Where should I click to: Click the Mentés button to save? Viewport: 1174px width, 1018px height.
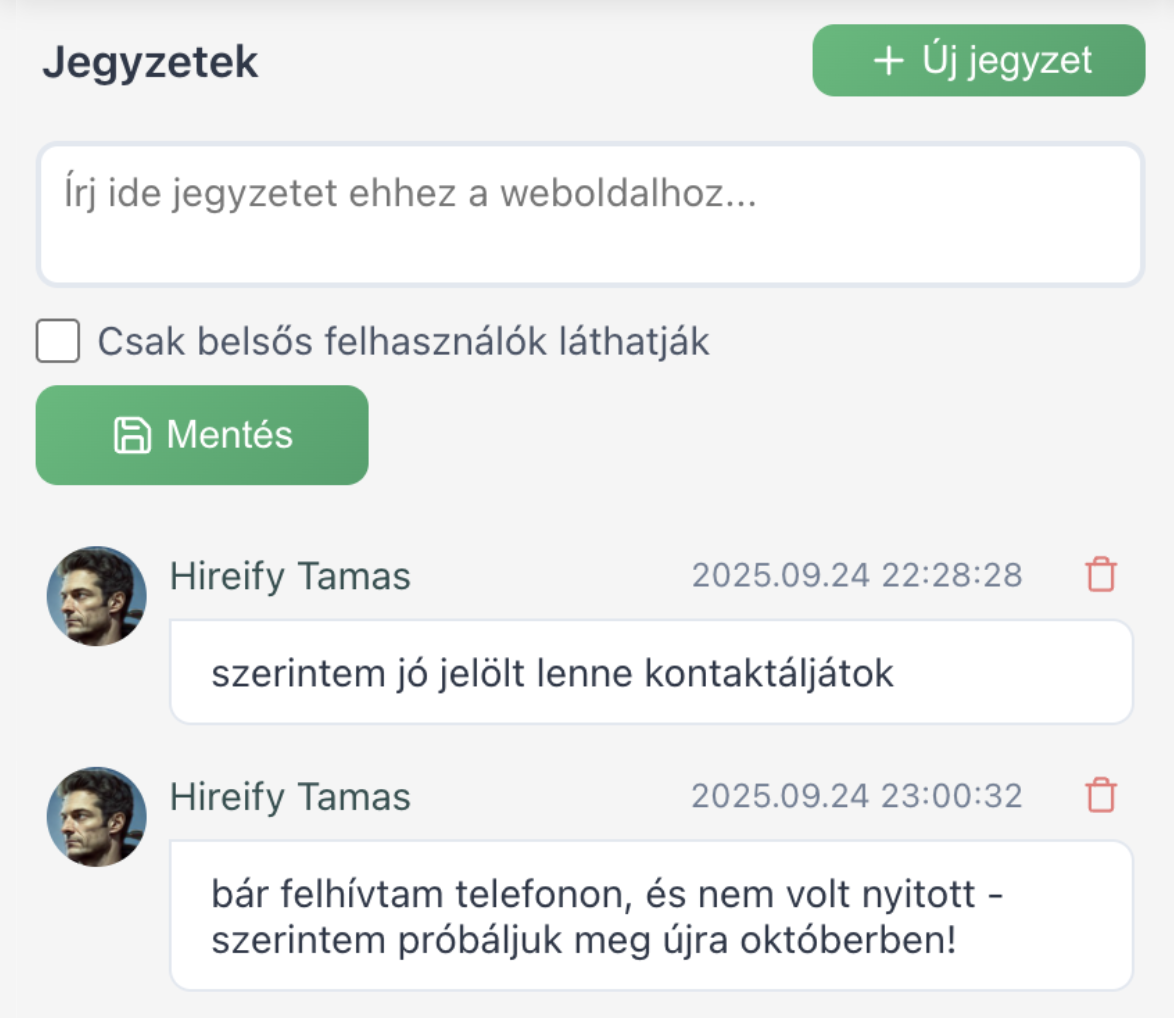pyautogui.click(x=202, y=434)
